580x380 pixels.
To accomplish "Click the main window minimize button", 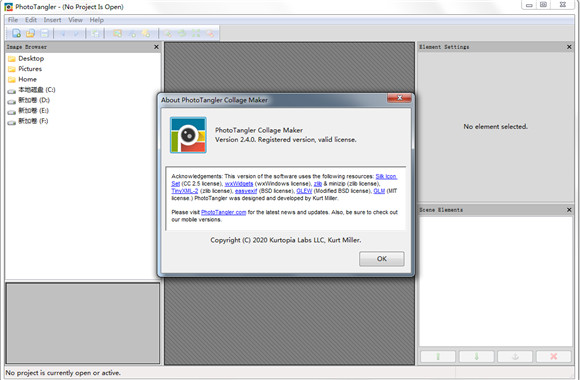I will (x=529, y=5).
